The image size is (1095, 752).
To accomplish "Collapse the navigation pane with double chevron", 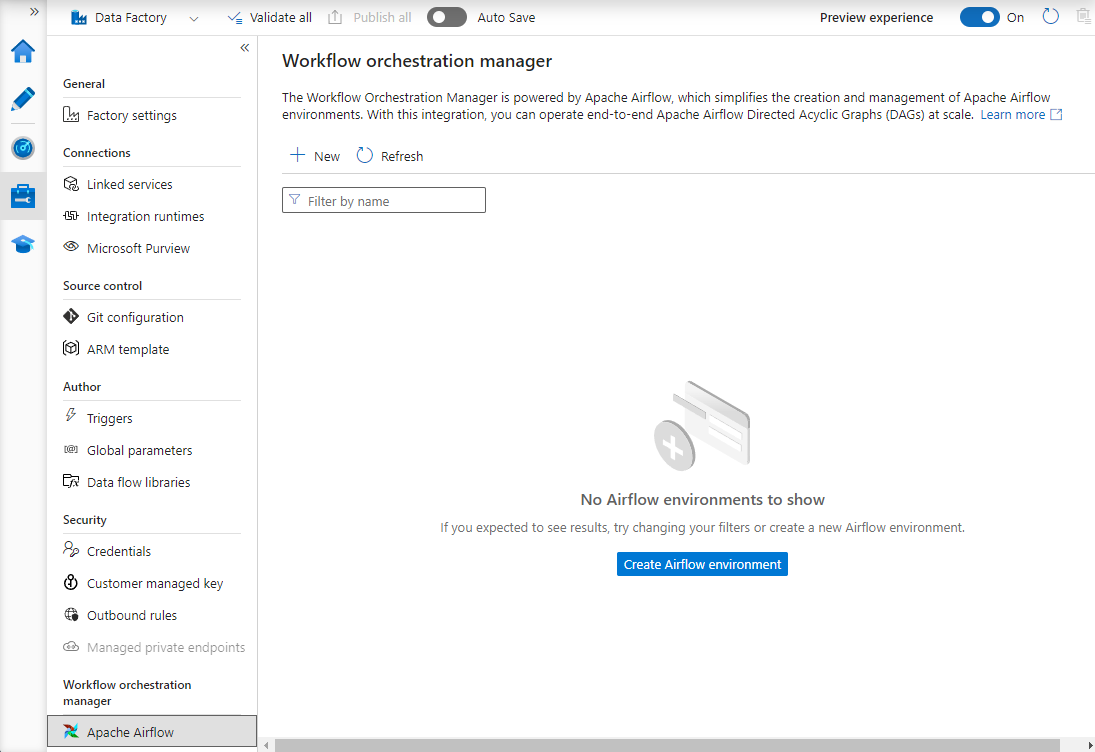I will tap(244, 47).
